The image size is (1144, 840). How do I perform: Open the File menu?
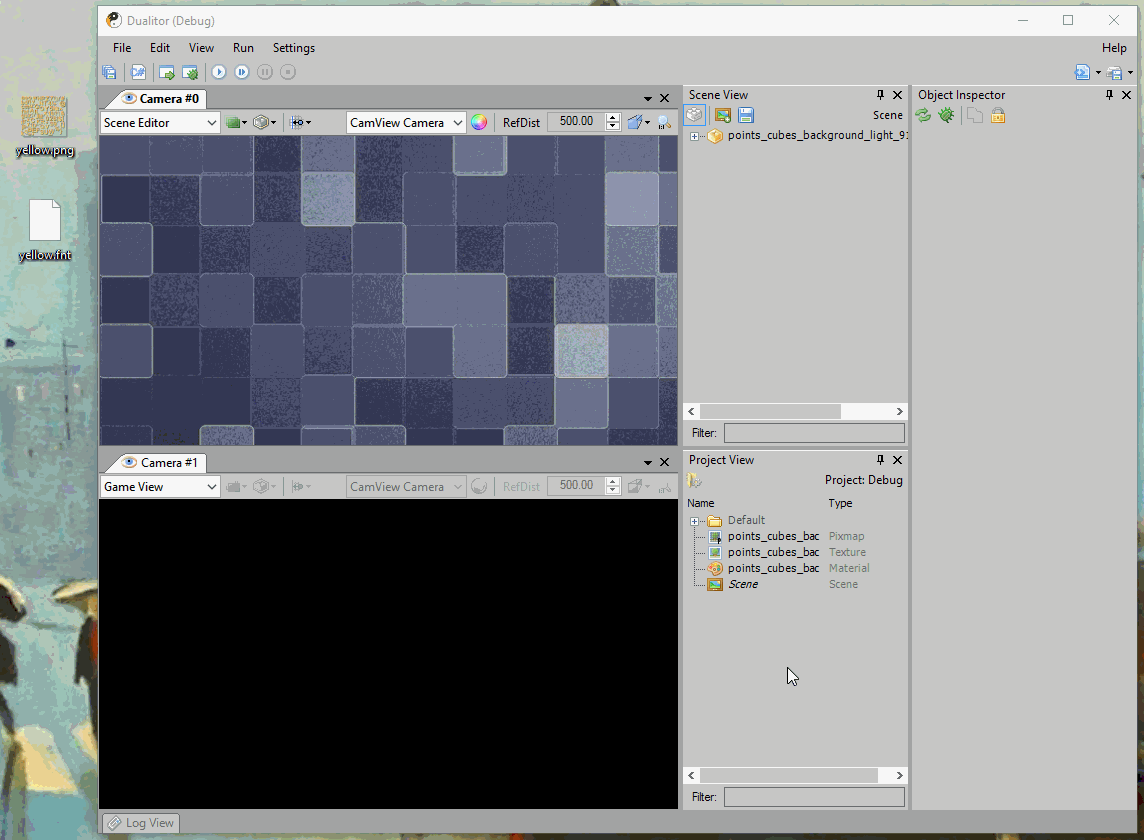[122, 47]
